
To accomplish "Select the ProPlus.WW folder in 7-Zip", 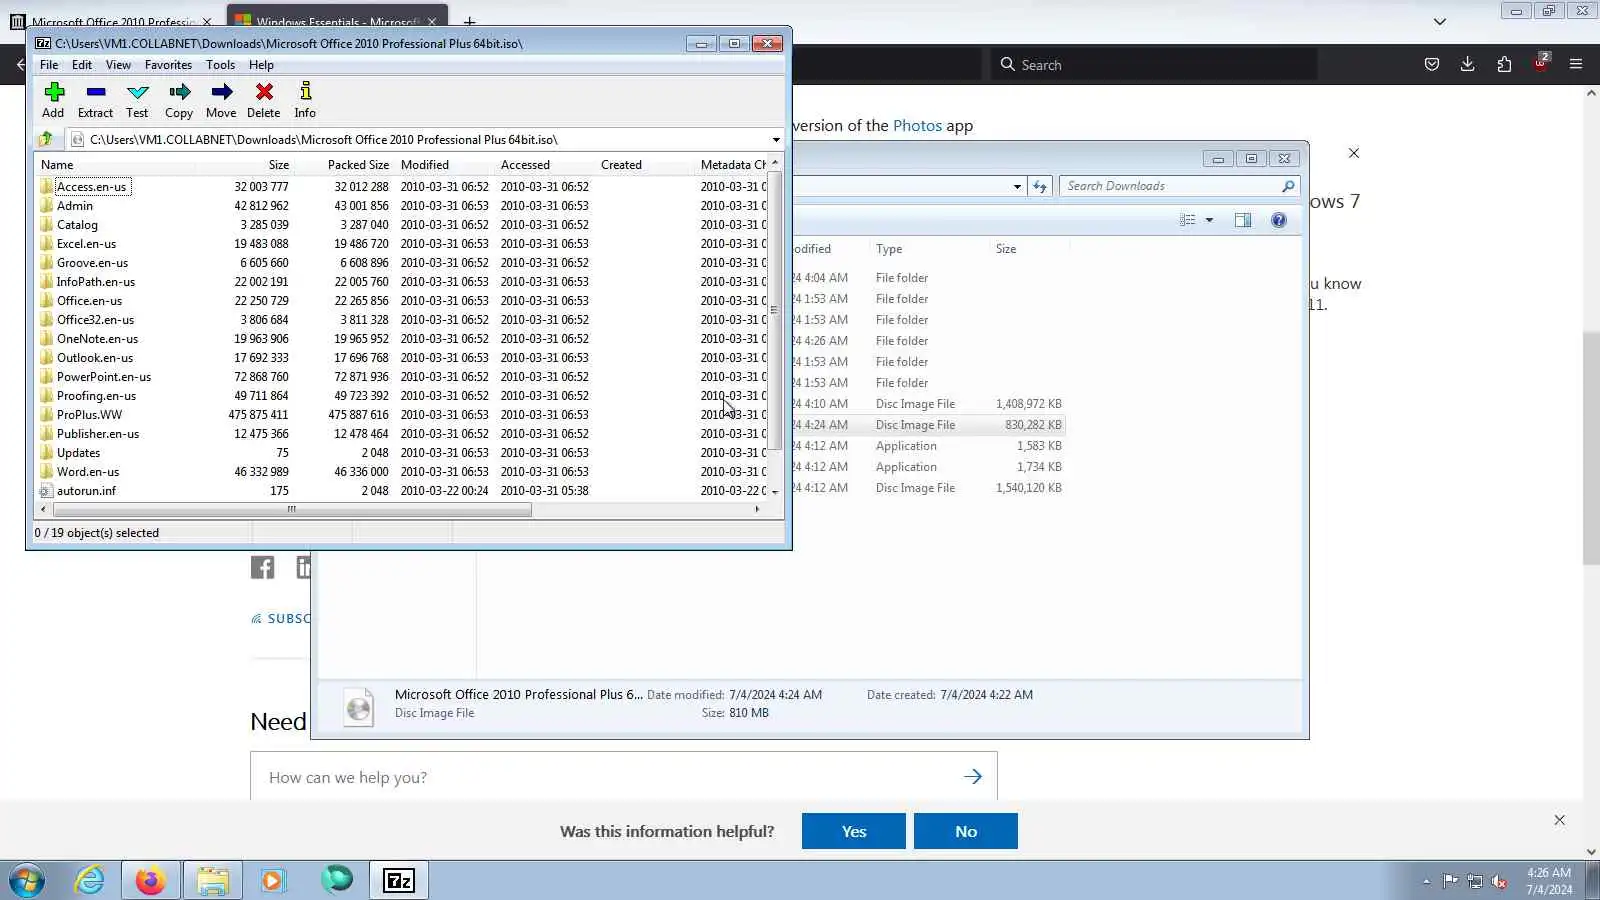I will 89,415.
